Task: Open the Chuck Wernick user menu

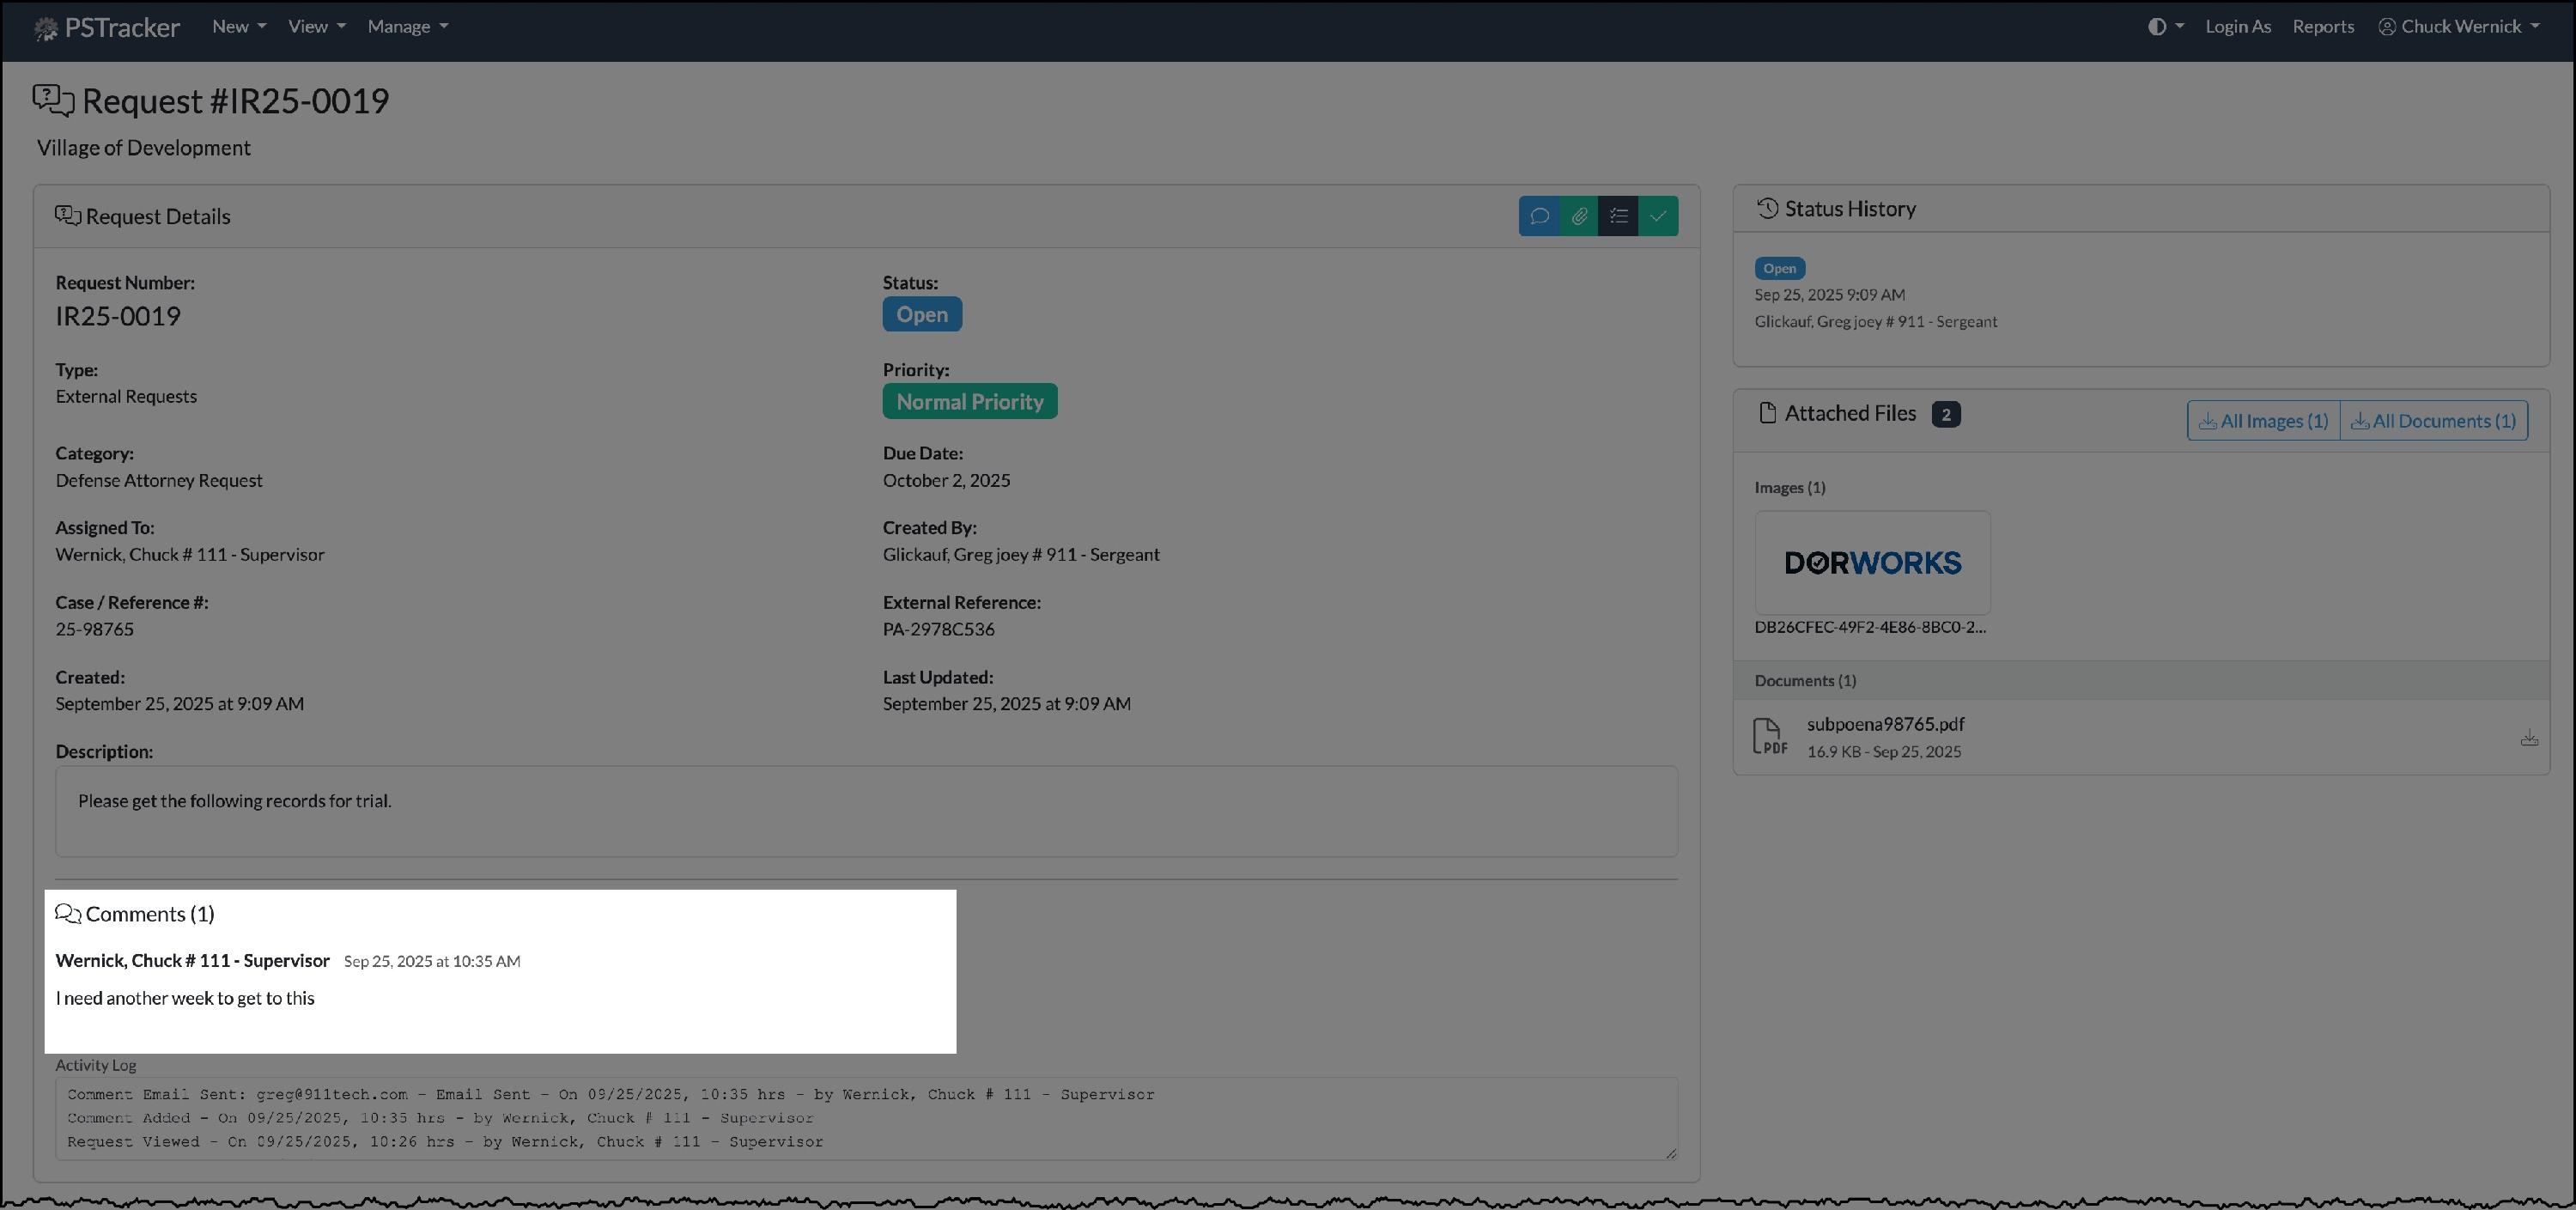Action: [2459, 27]
